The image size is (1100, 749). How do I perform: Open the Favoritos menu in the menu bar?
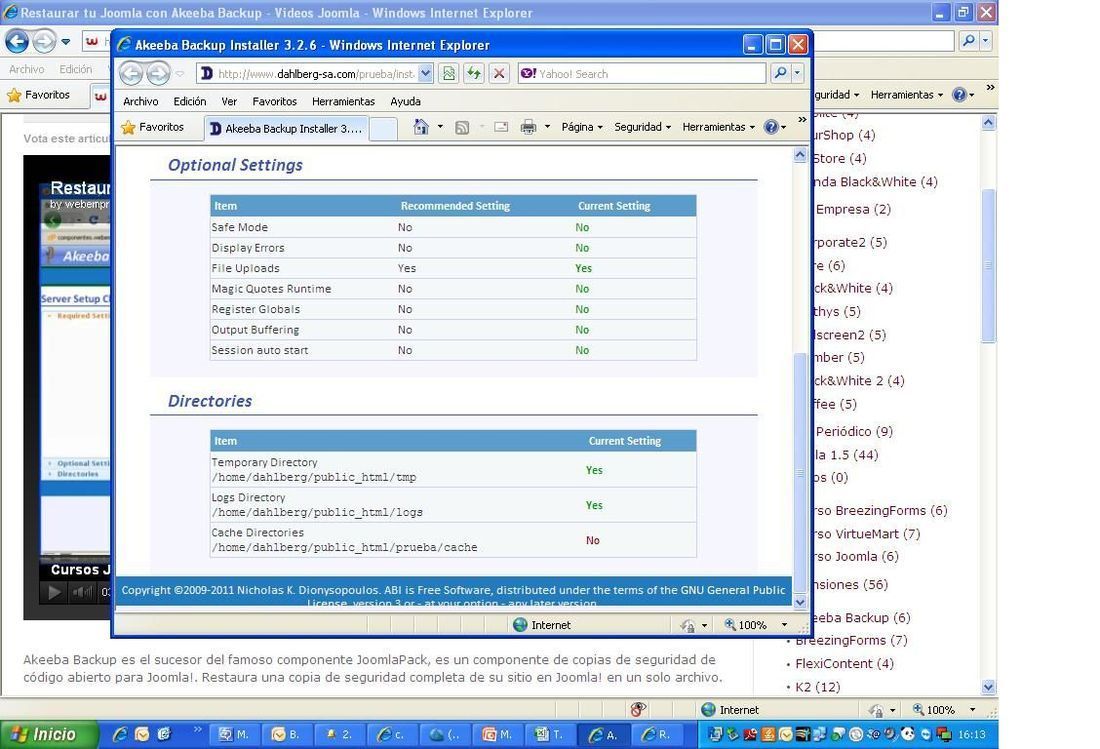[274, 101]
